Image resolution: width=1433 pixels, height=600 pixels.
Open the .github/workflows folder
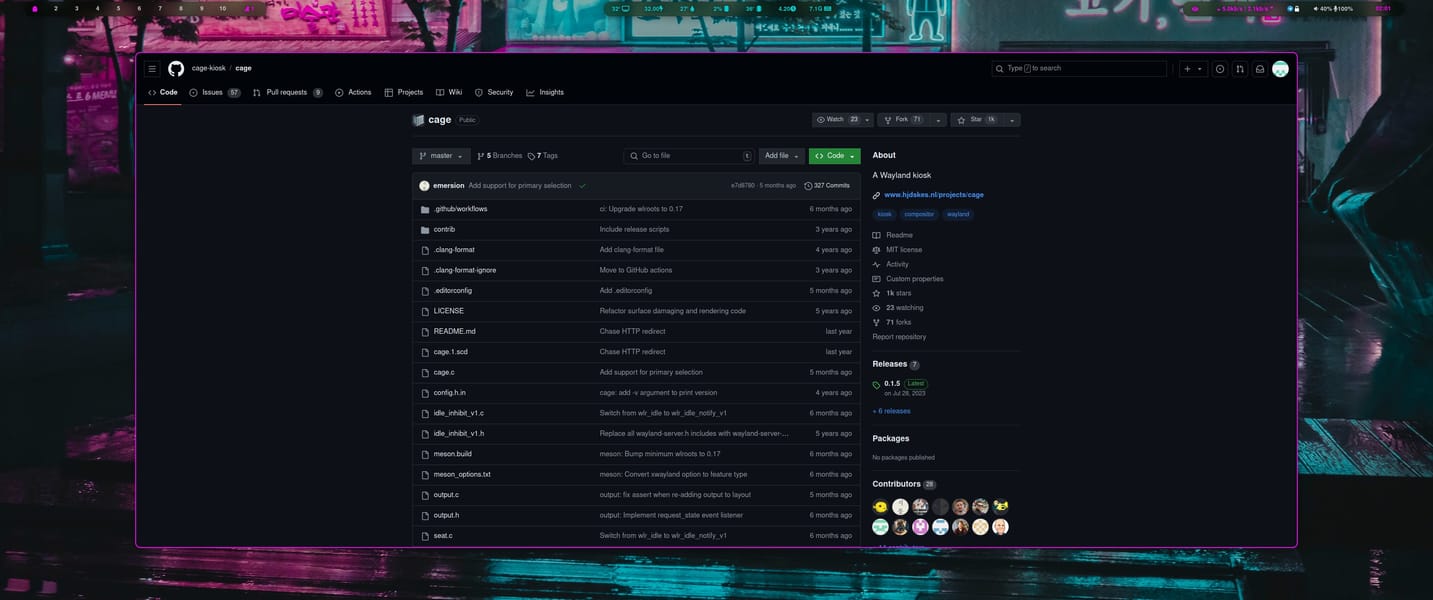[461, 209]
